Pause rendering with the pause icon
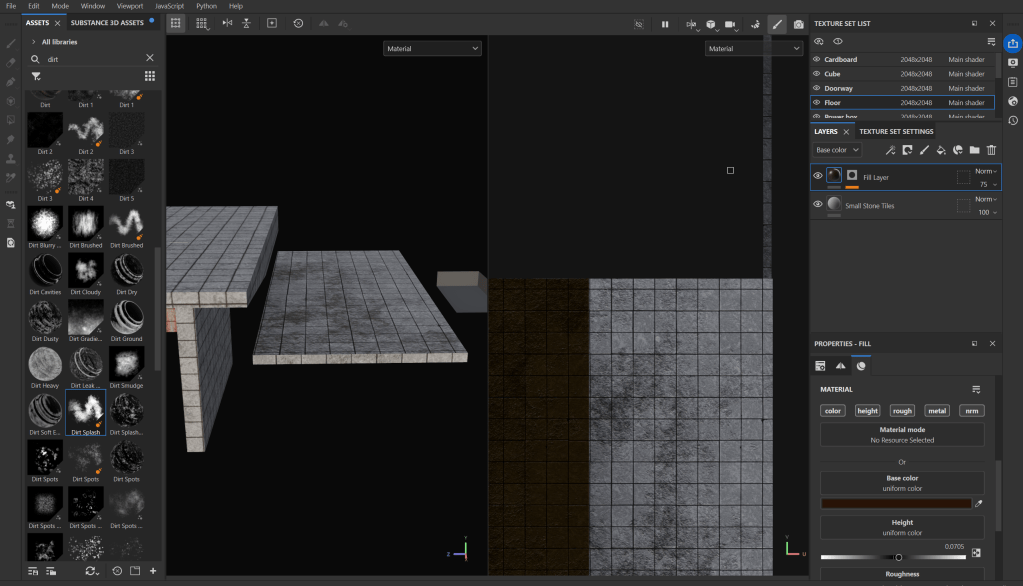 [x=665, y=23]
